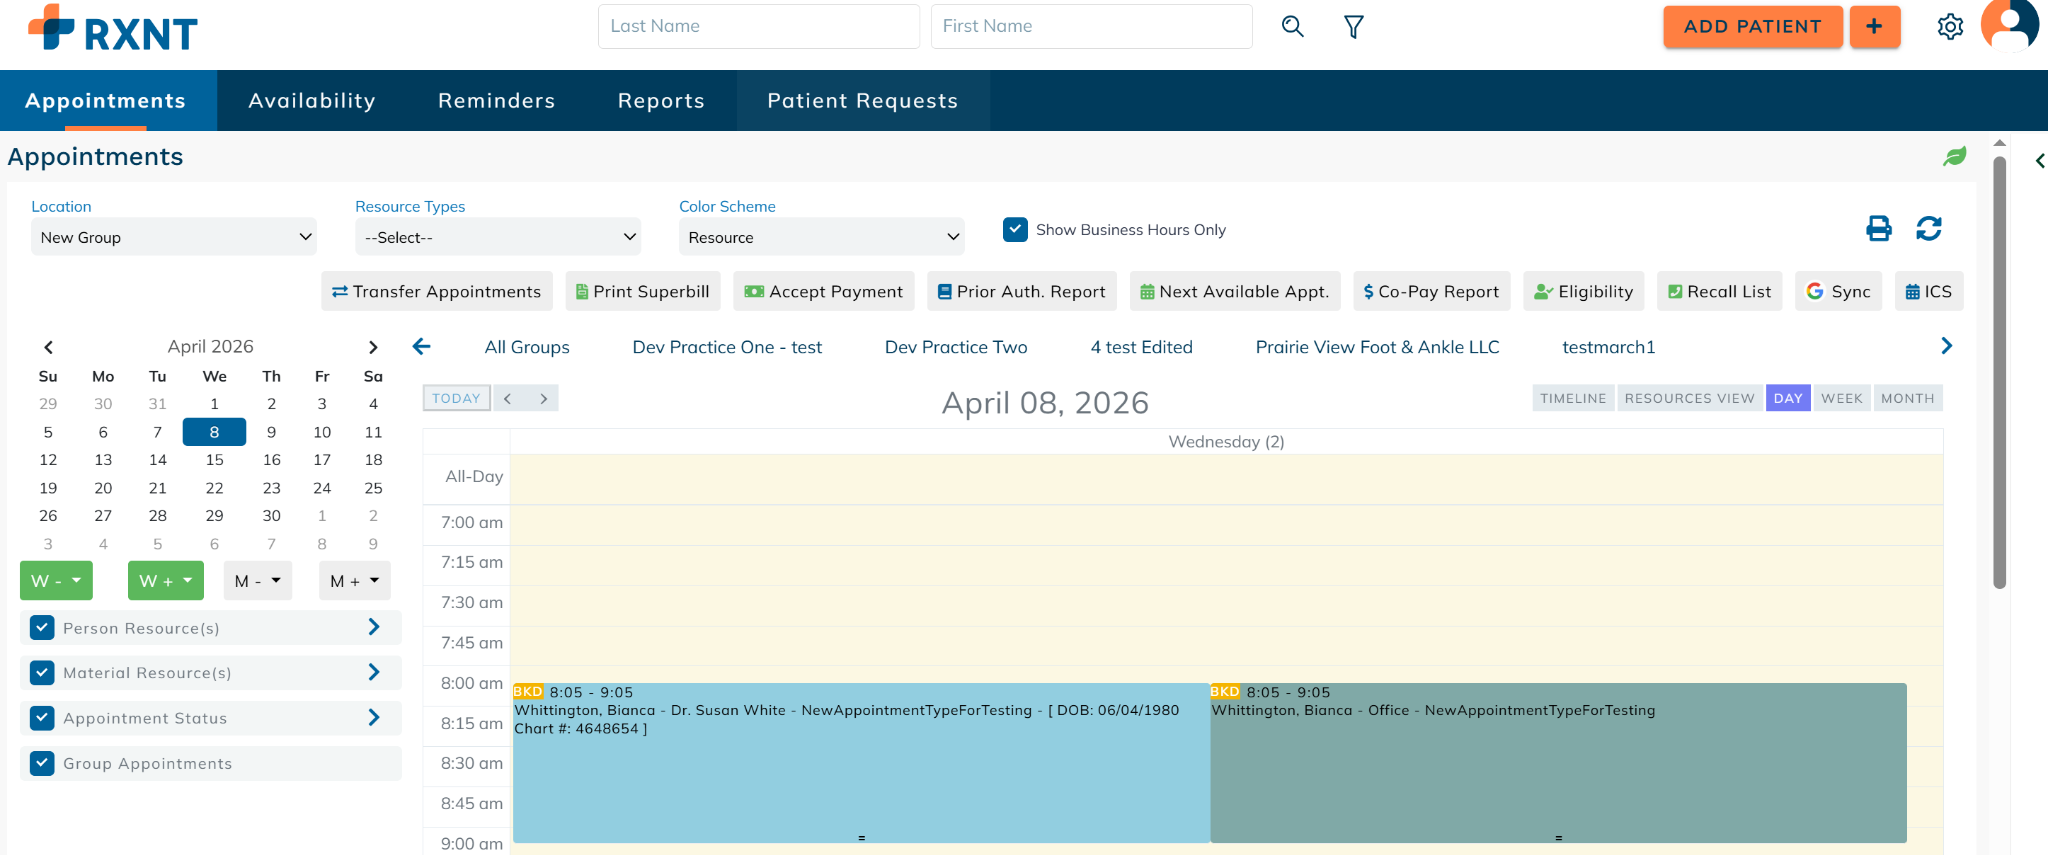Expand the Appointment Status section arrow
Image resolution: width=2048 pixels, height=855 pixels.
point(374,718)
